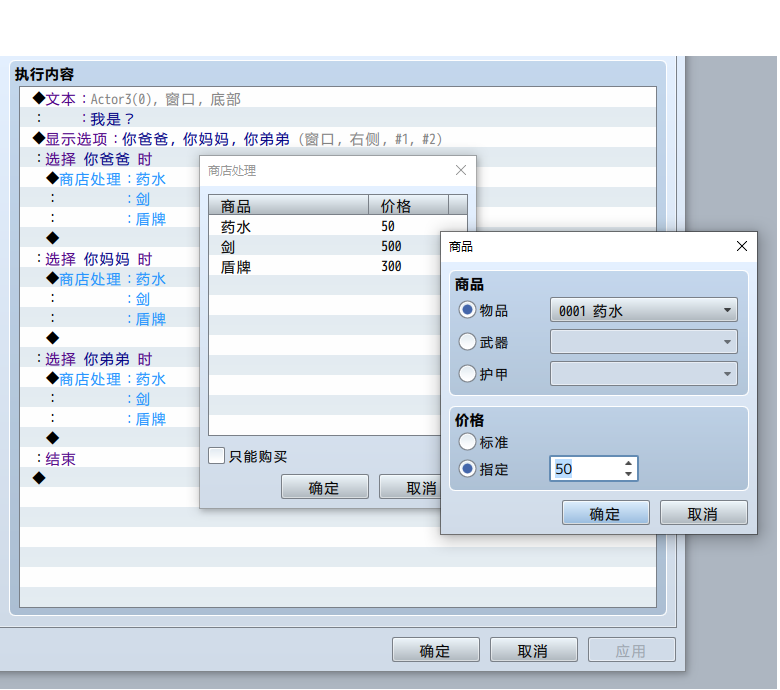This screenshot has width=780, height=690.
Task: Click 应用 in the event editor window
Action: pos(632,650)
